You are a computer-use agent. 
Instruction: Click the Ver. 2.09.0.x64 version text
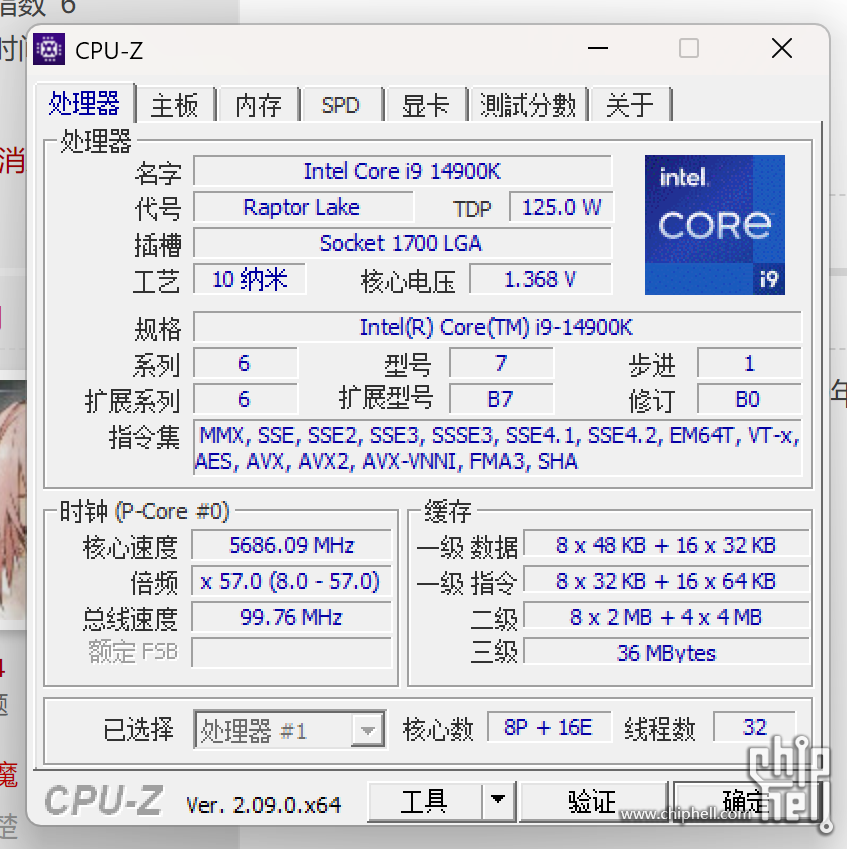pos(264,805)
